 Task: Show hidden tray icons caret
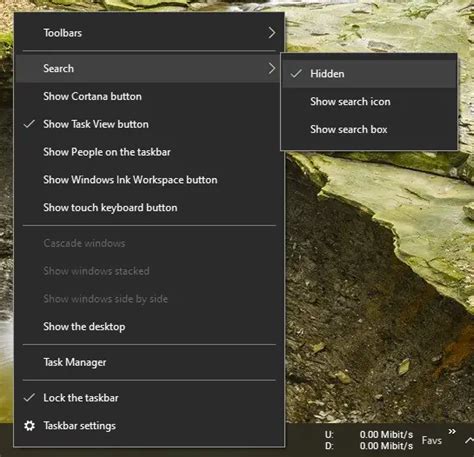point(469,440)
